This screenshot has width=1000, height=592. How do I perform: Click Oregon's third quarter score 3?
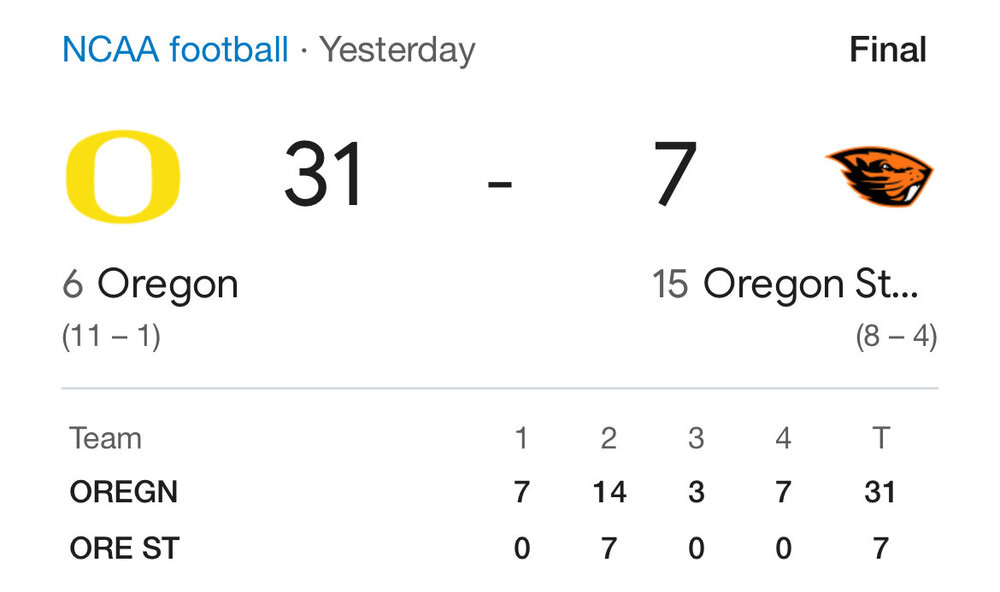[x=696, y=492]
